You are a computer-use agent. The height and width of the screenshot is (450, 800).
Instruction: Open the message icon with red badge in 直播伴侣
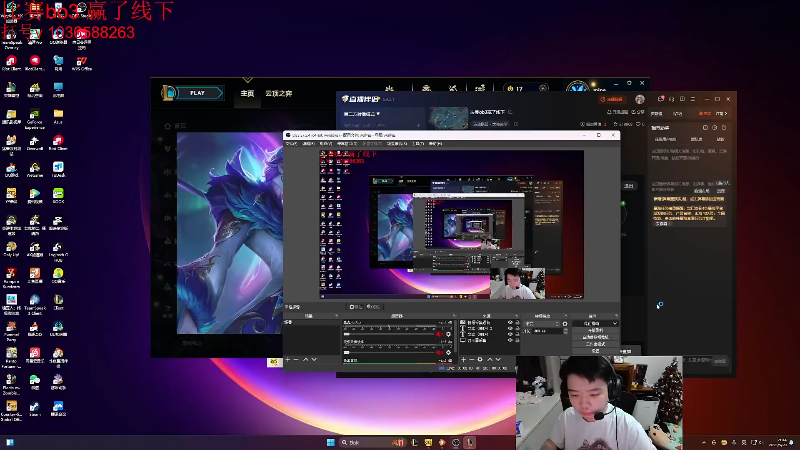coord(661,98)
